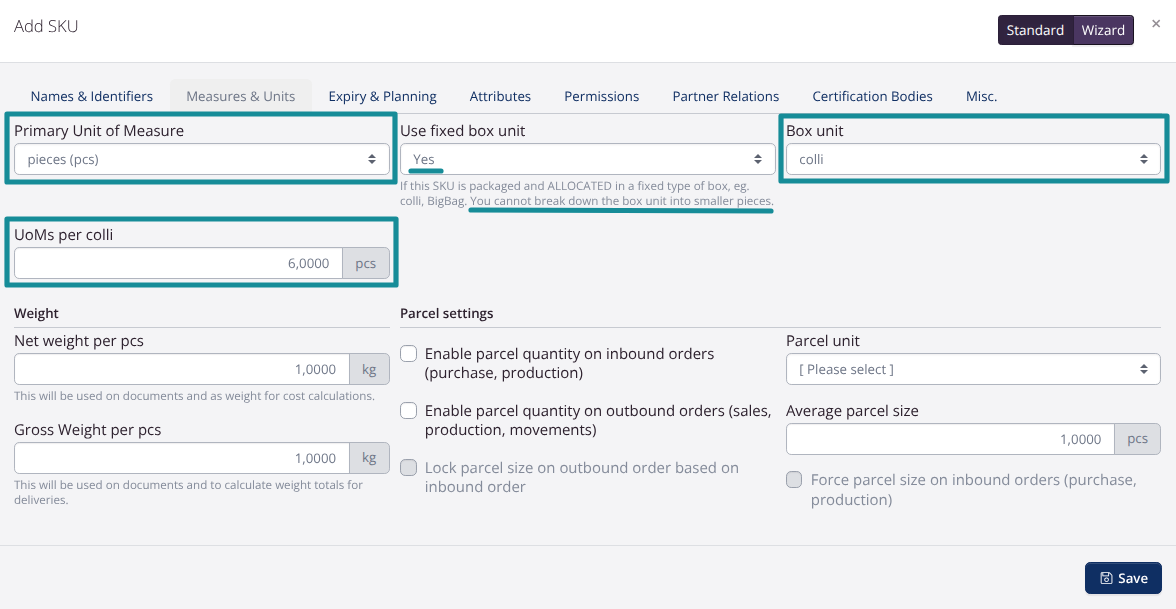This screenshot has height=609, width=1176.
Task: Enable parcel quantity on outbound orders
Action: (x=409, y=411)
